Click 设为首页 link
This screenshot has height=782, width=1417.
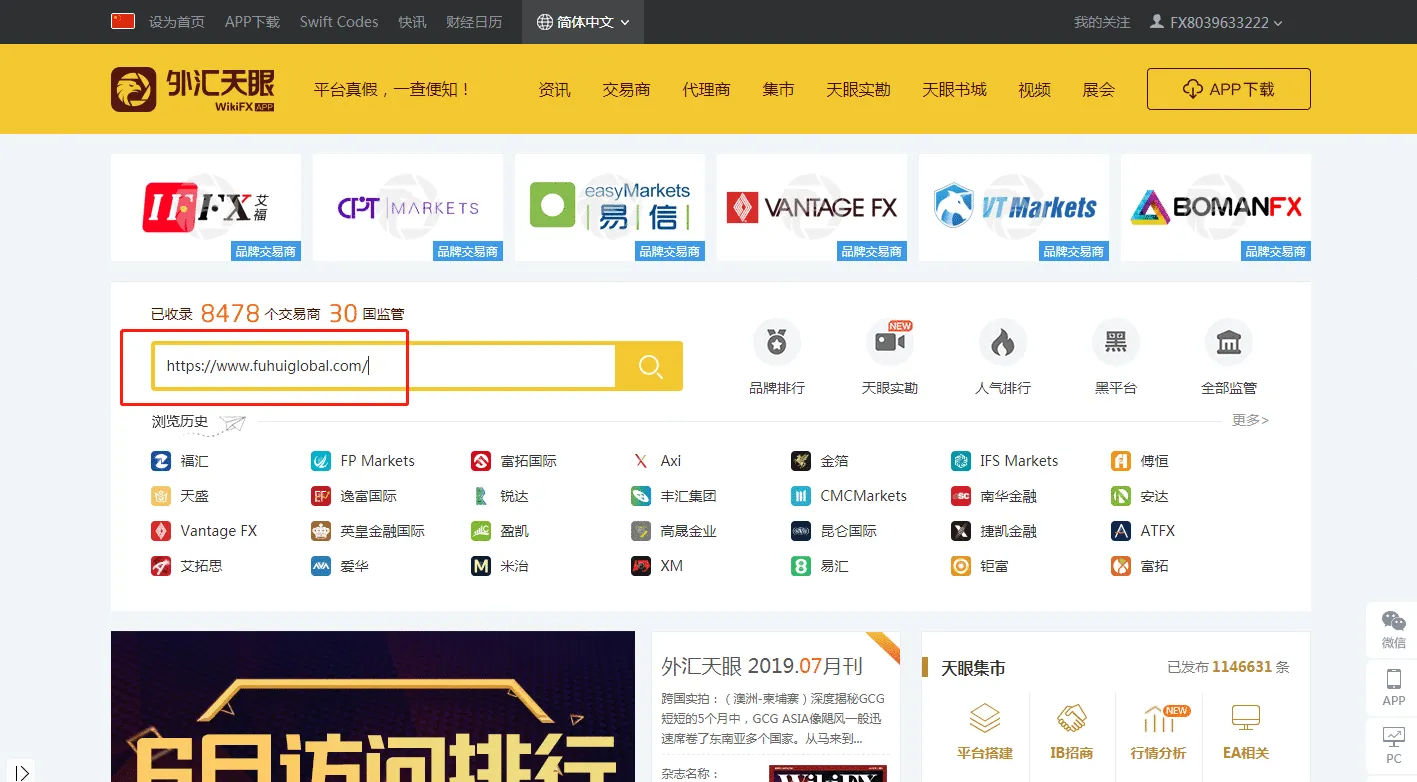177,22
